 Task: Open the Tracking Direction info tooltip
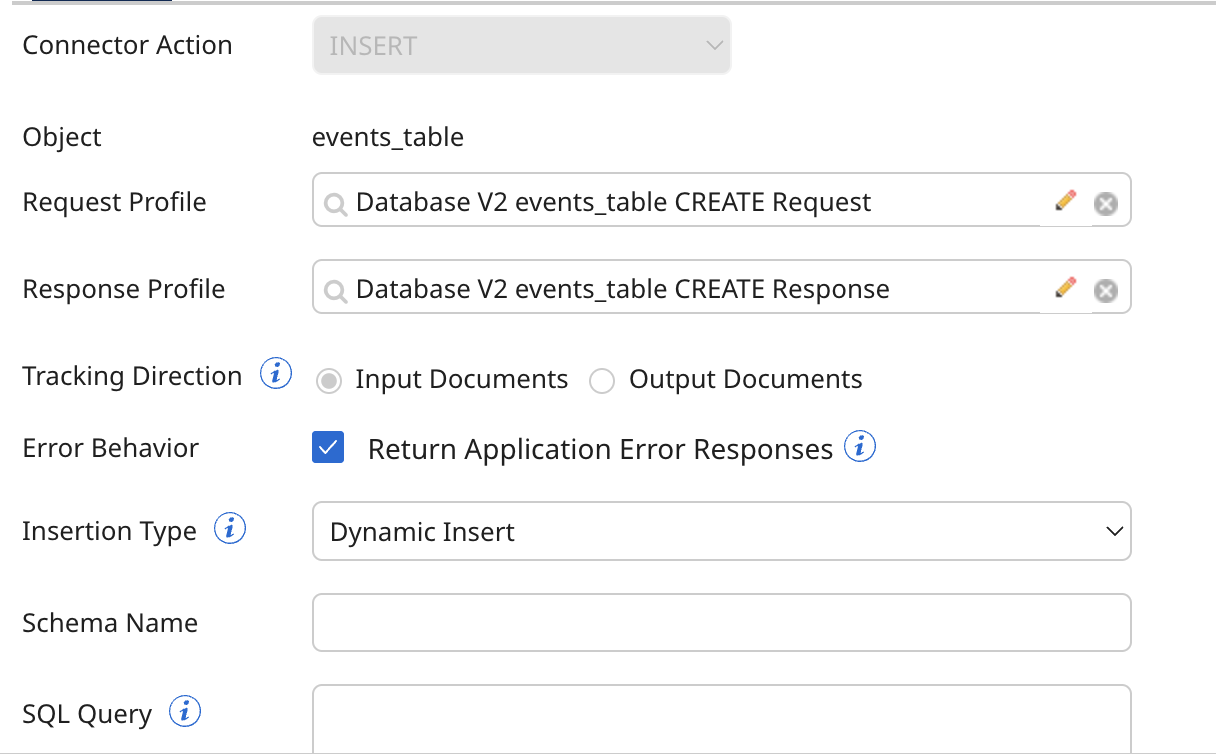274,373
